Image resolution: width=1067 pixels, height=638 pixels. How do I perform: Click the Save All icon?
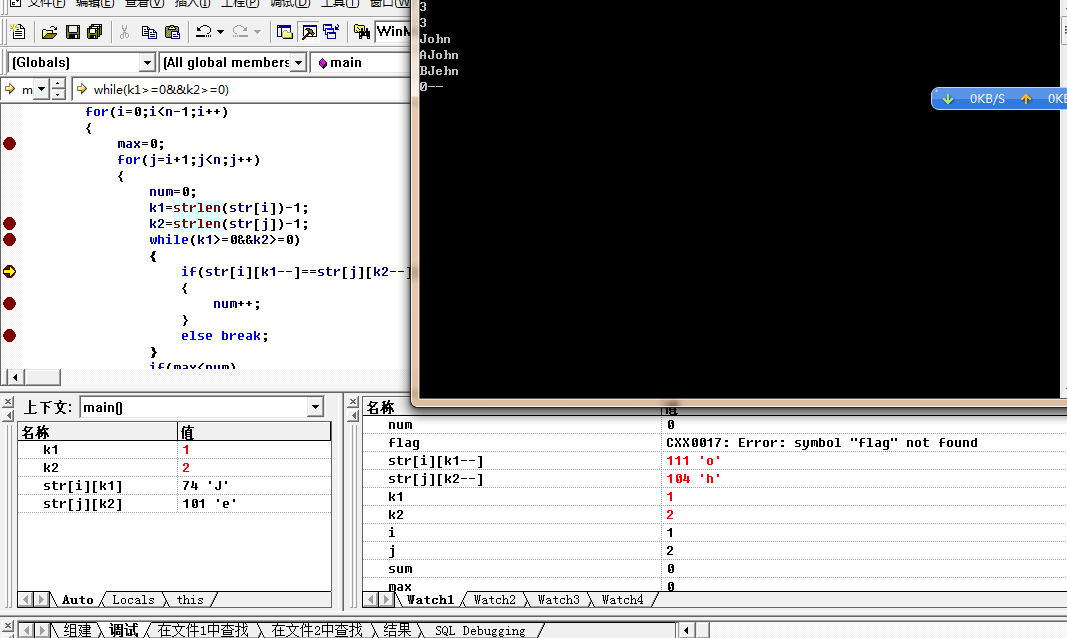[95, 32]
